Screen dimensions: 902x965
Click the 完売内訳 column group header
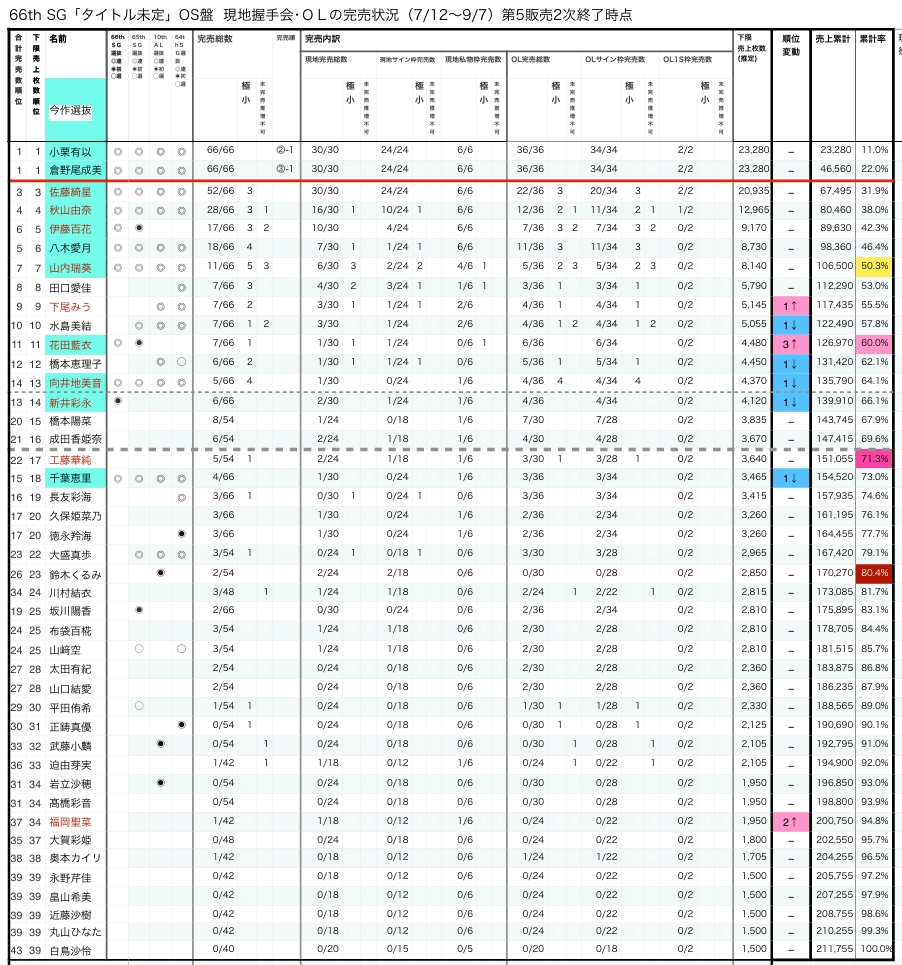[x=322, y=39]
